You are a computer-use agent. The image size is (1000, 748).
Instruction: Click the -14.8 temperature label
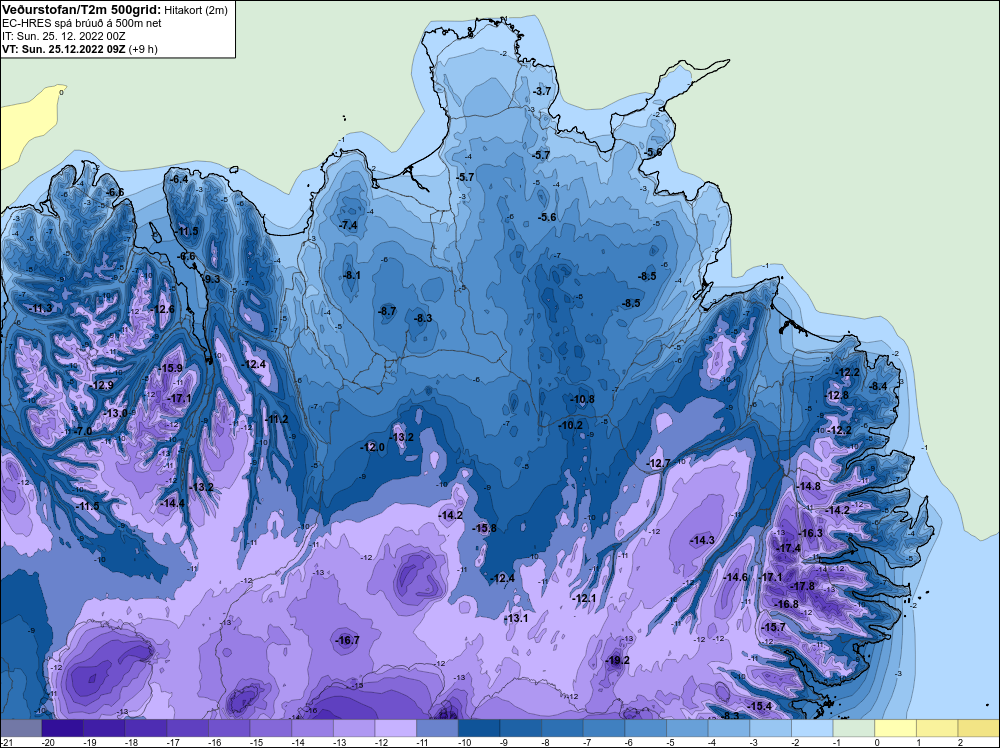(809, 486)
